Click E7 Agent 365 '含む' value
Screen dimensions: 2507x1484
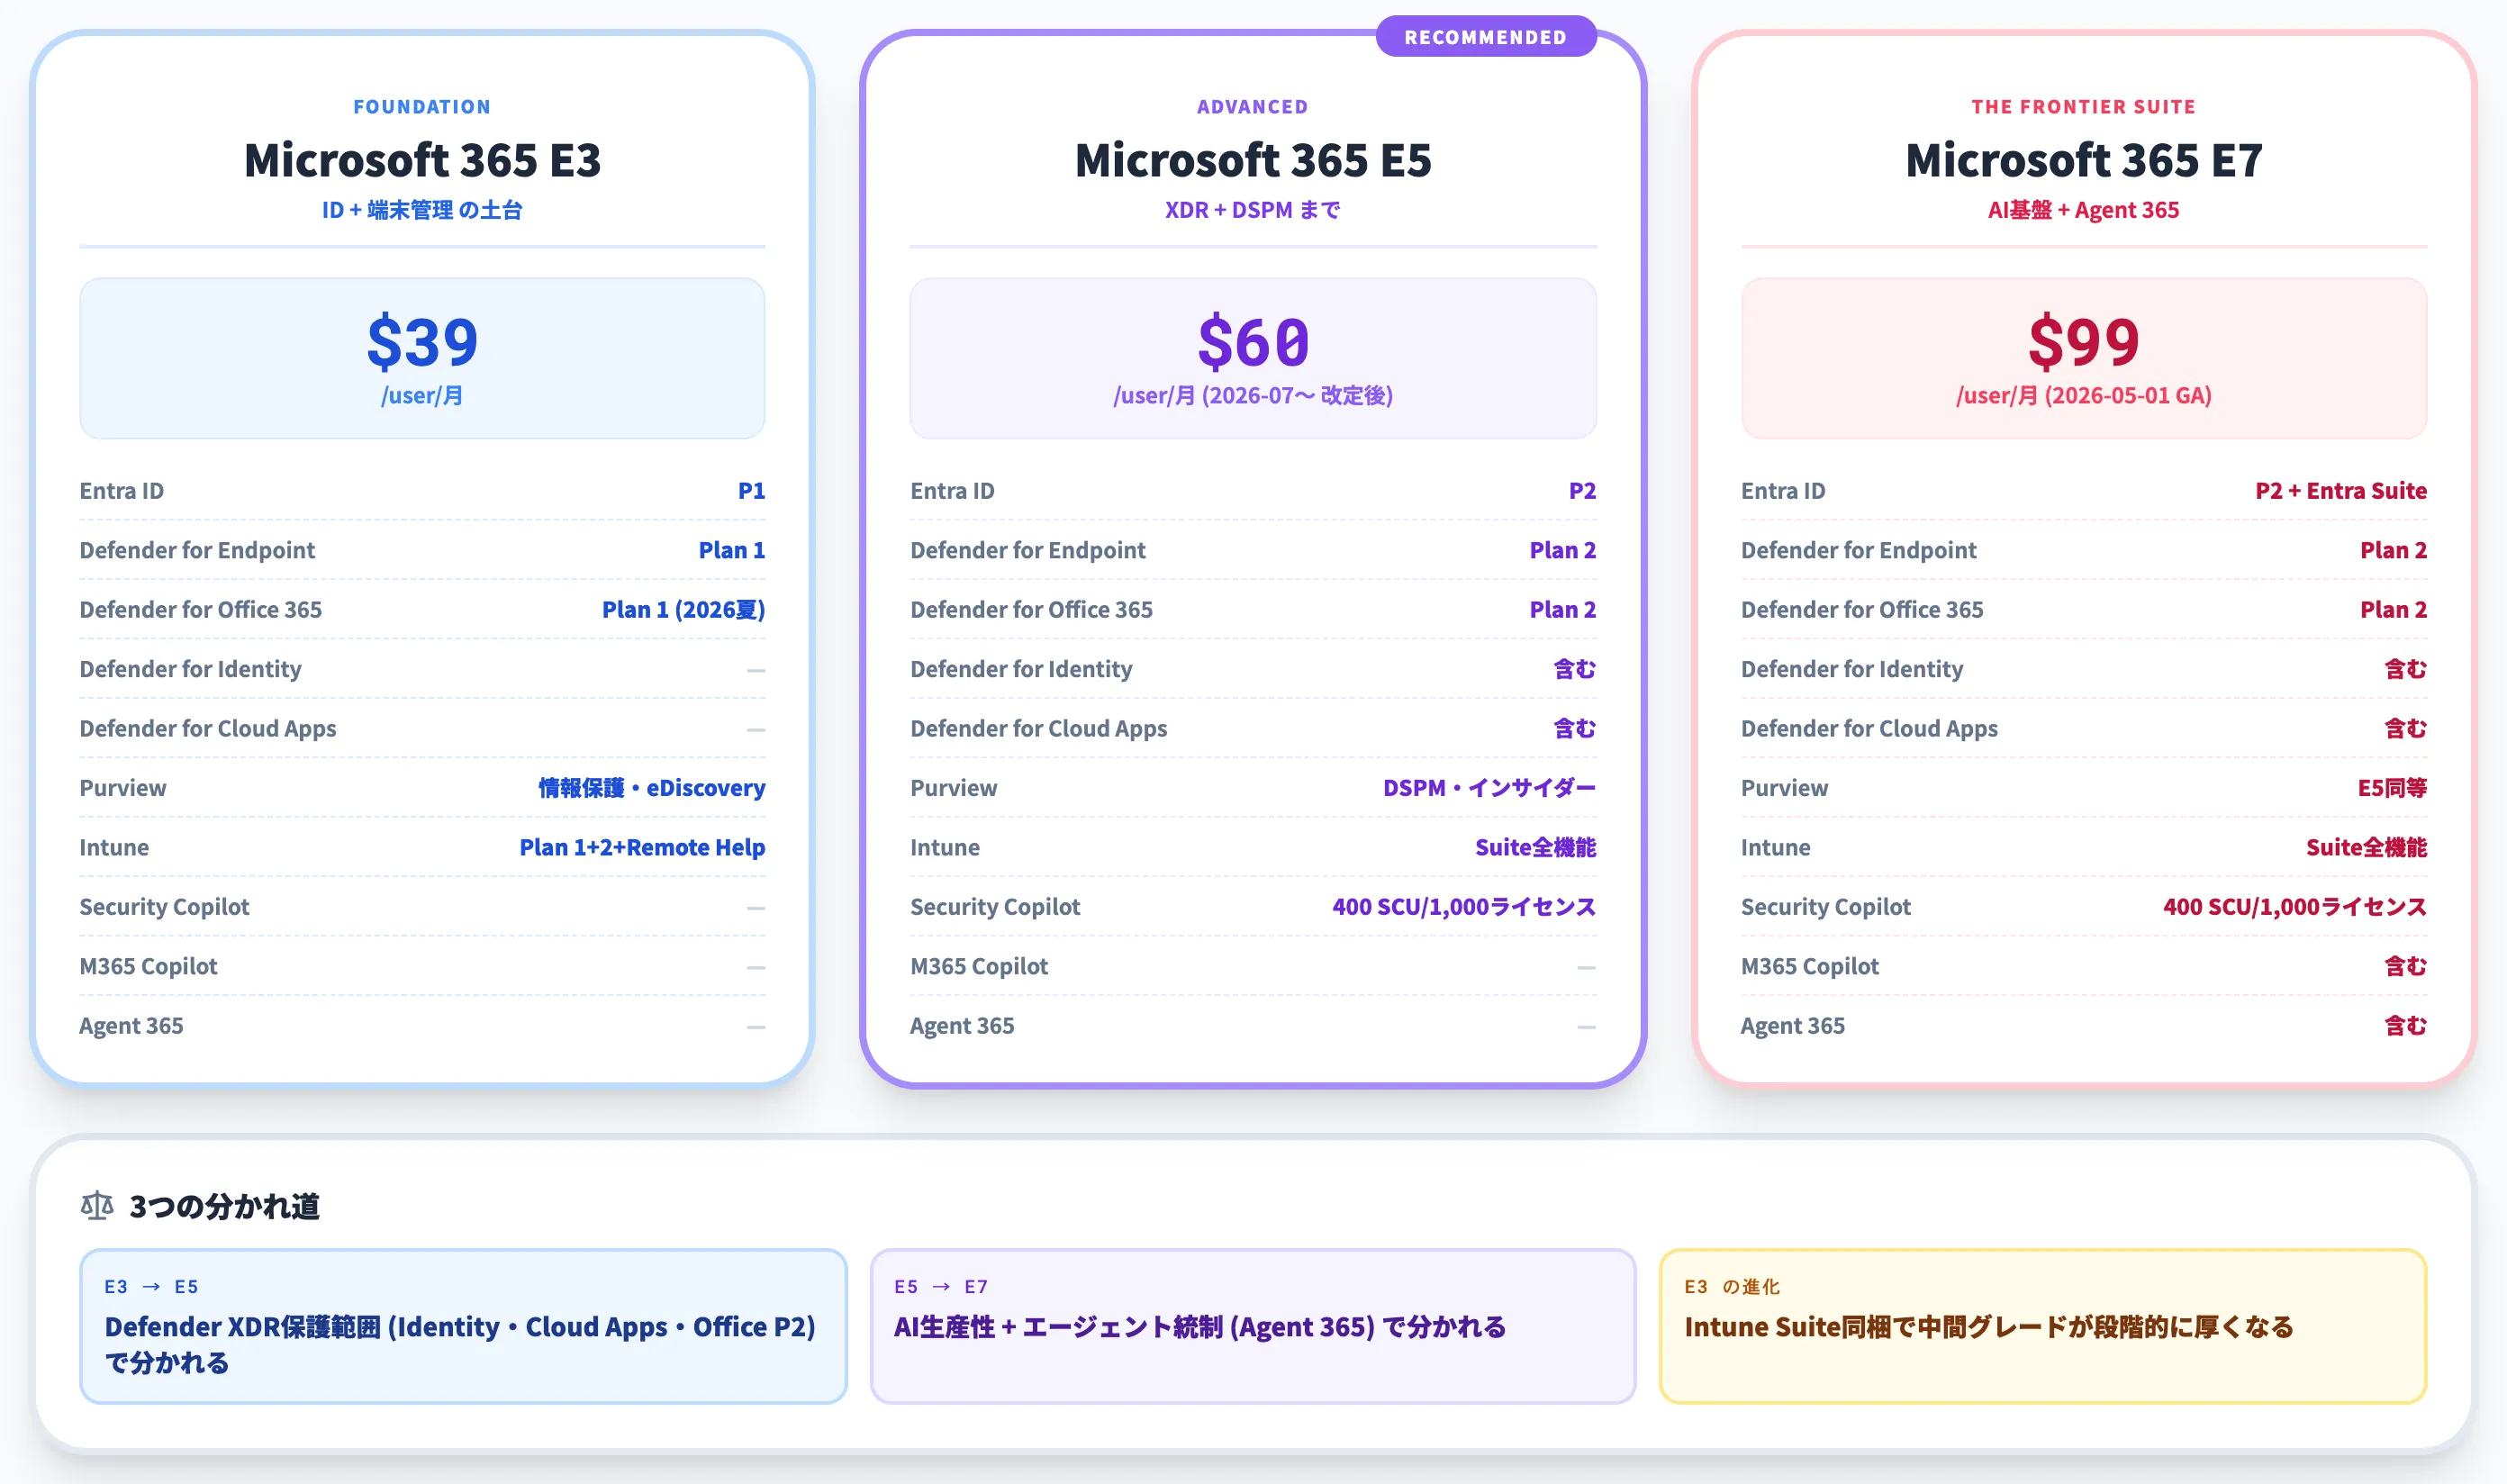coord(2405,1026)
